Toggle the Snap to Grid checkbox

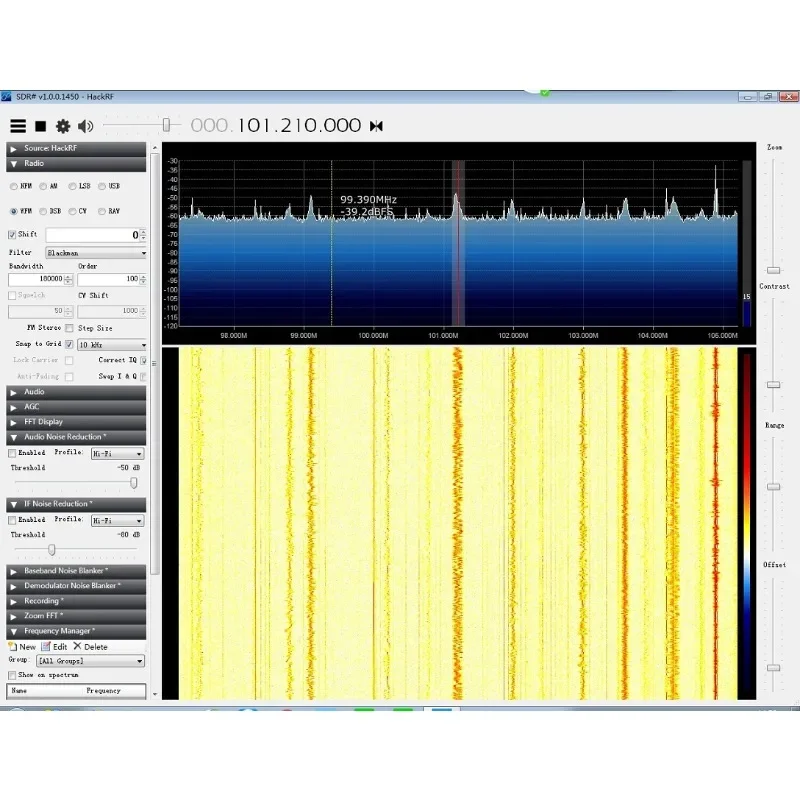(69, 344)
